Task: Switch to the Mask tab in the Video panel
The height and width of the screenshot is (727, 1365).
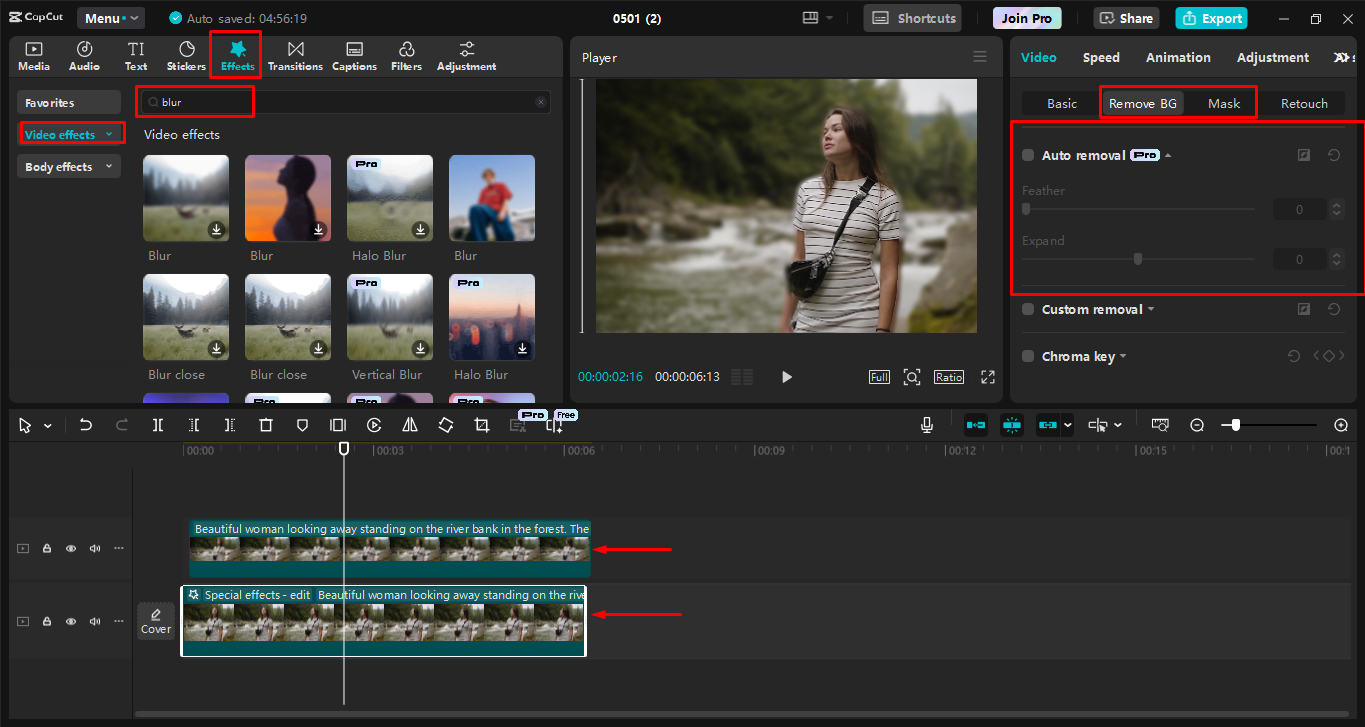Action: 1224,103
